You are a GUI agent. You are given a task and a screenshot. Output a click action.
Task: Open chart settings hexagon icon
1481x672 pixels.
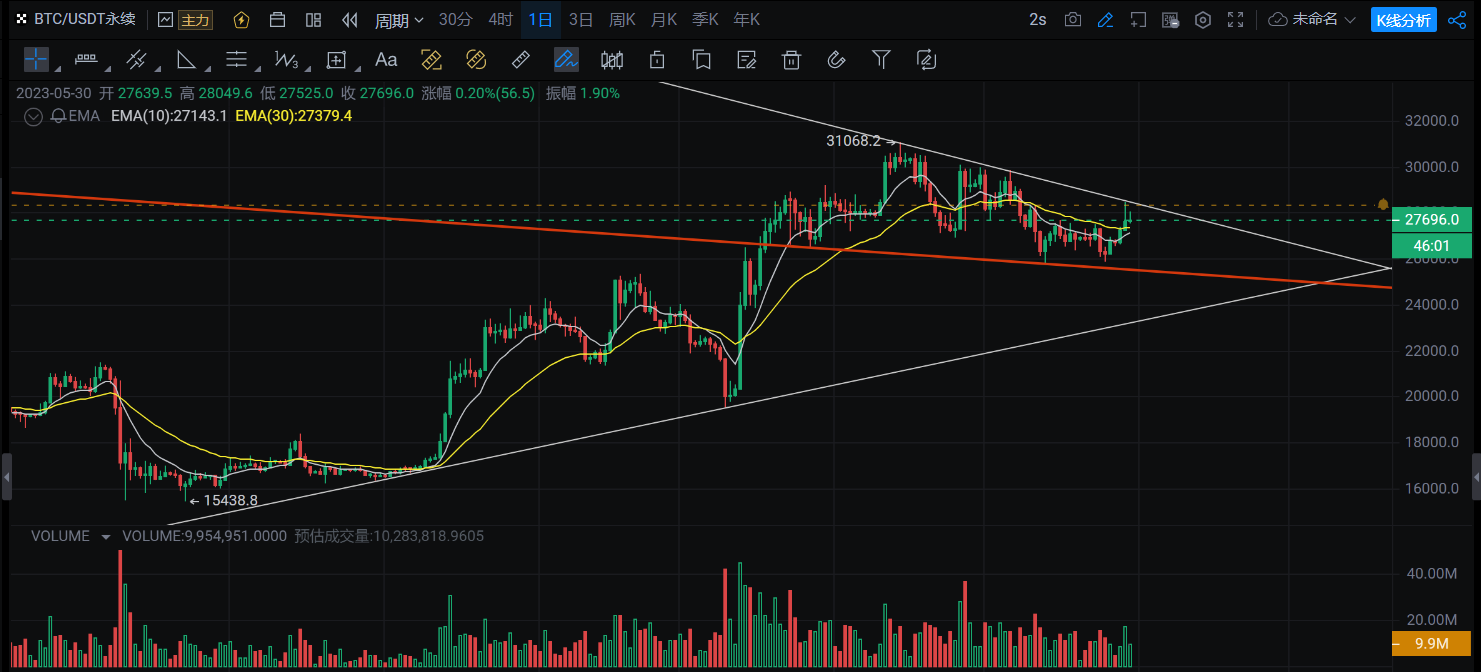point(1203,19)
